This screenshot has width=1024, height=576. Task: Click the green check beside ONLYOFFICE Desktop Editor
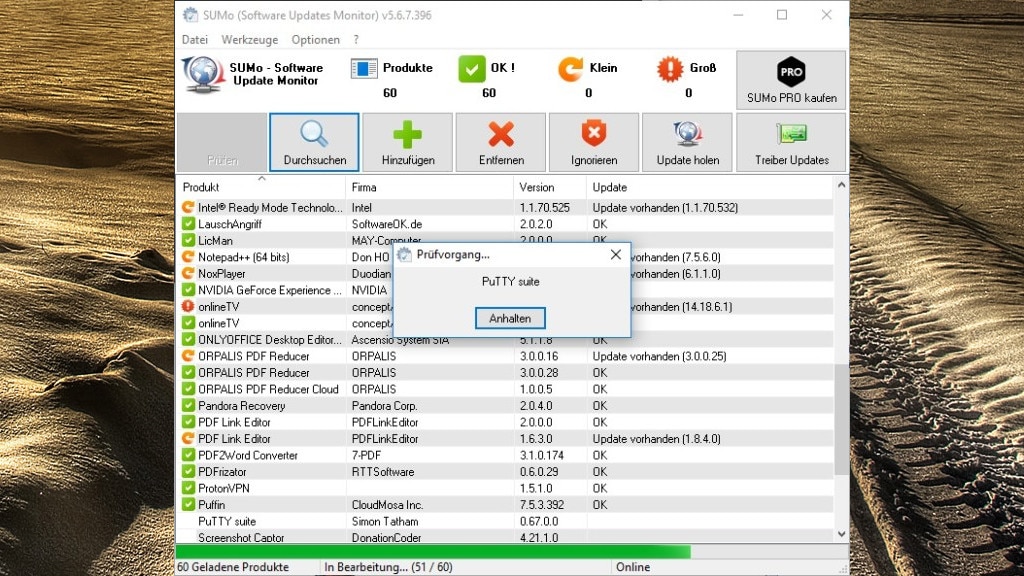click(x=188, y=339)
